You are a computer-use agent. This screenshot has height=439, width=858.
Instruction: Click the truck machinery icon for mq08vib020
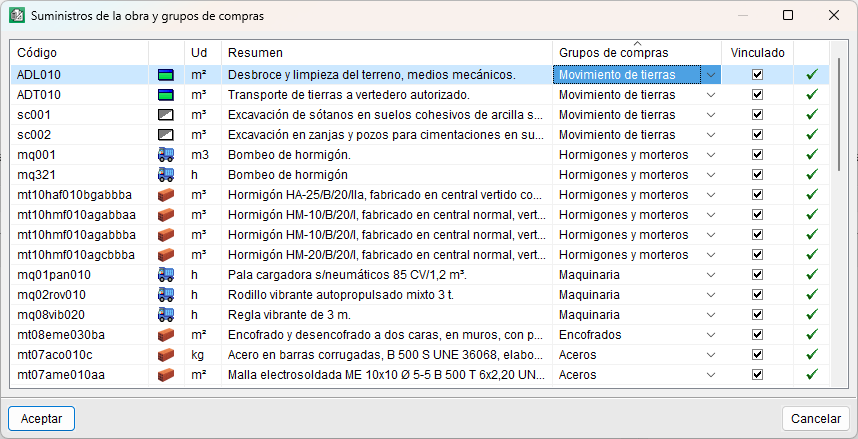[x=166, y=315]
